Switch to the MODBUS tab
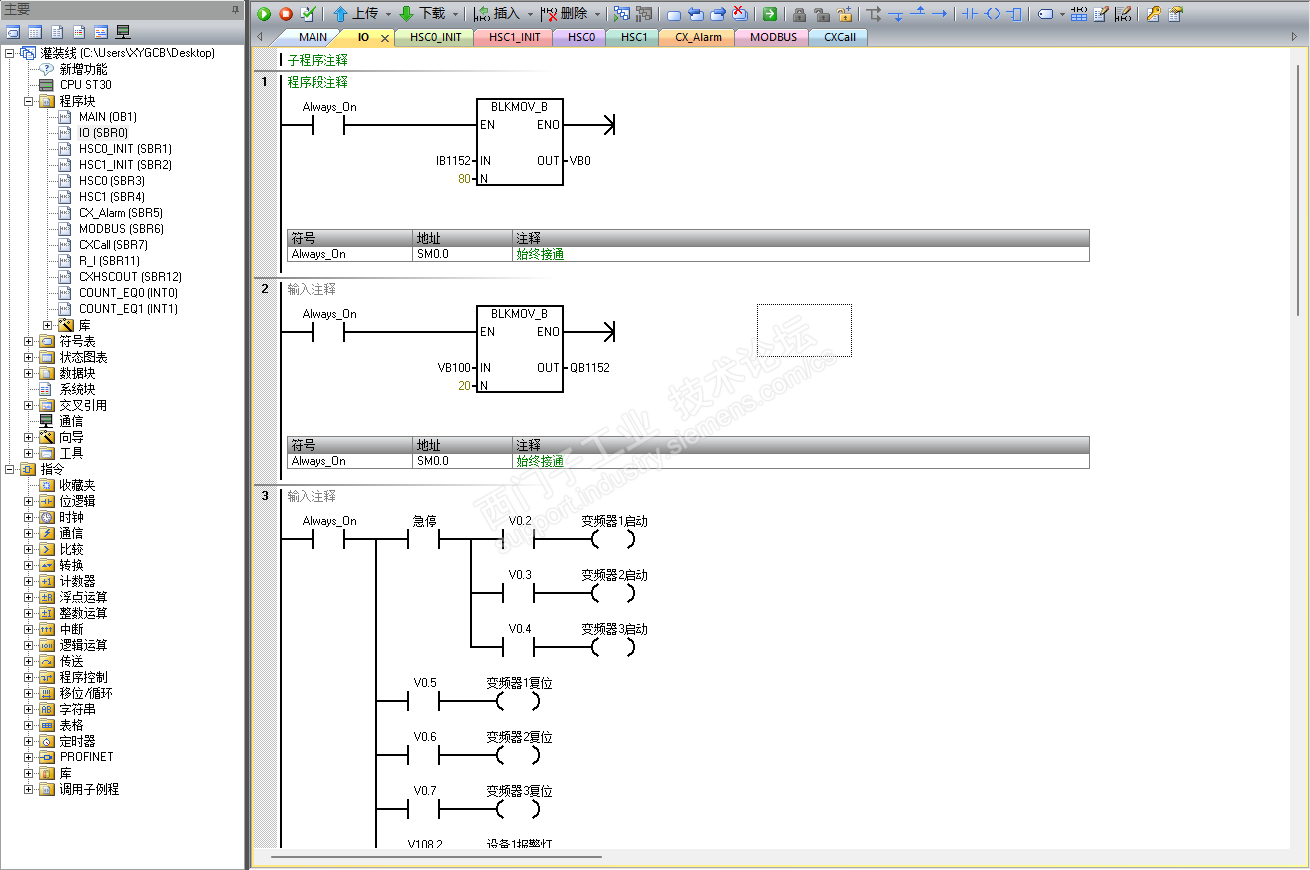This screenshot has height=870, width=1310. click(x=773, y=37)
